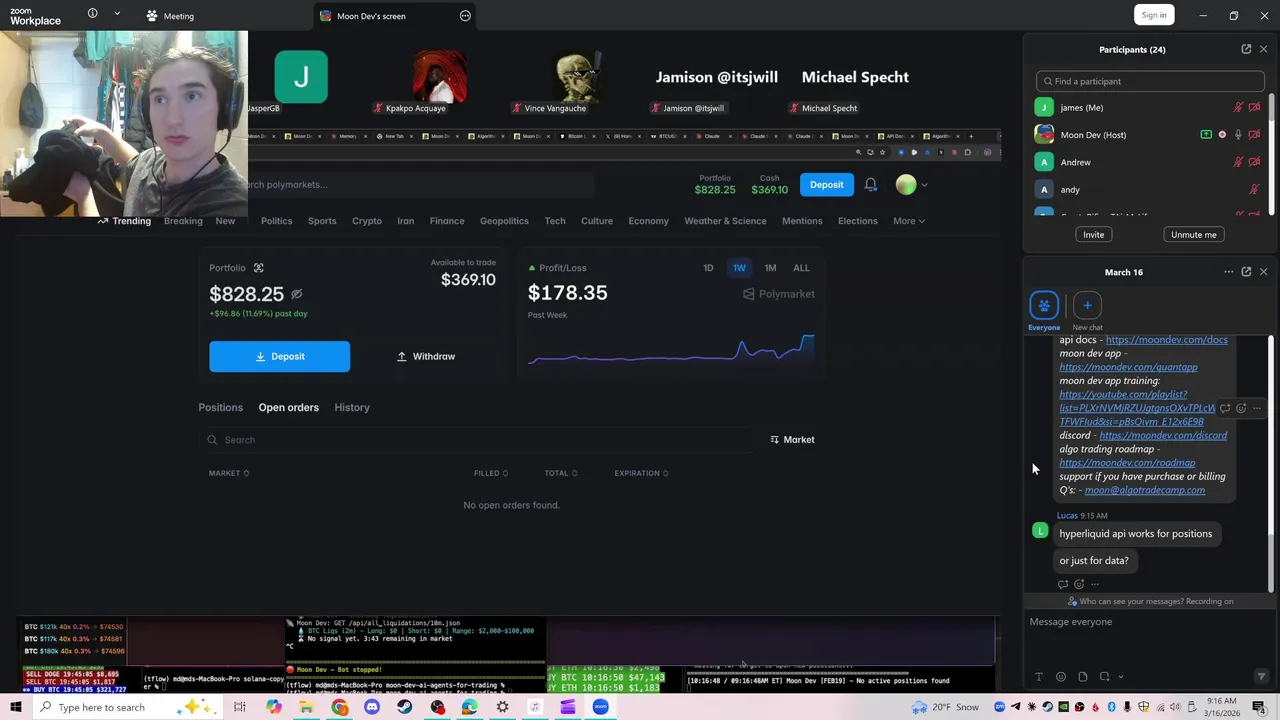Click the profit/loss line chart
This screenshot has height=720, width=1280.
pos(671,350)
